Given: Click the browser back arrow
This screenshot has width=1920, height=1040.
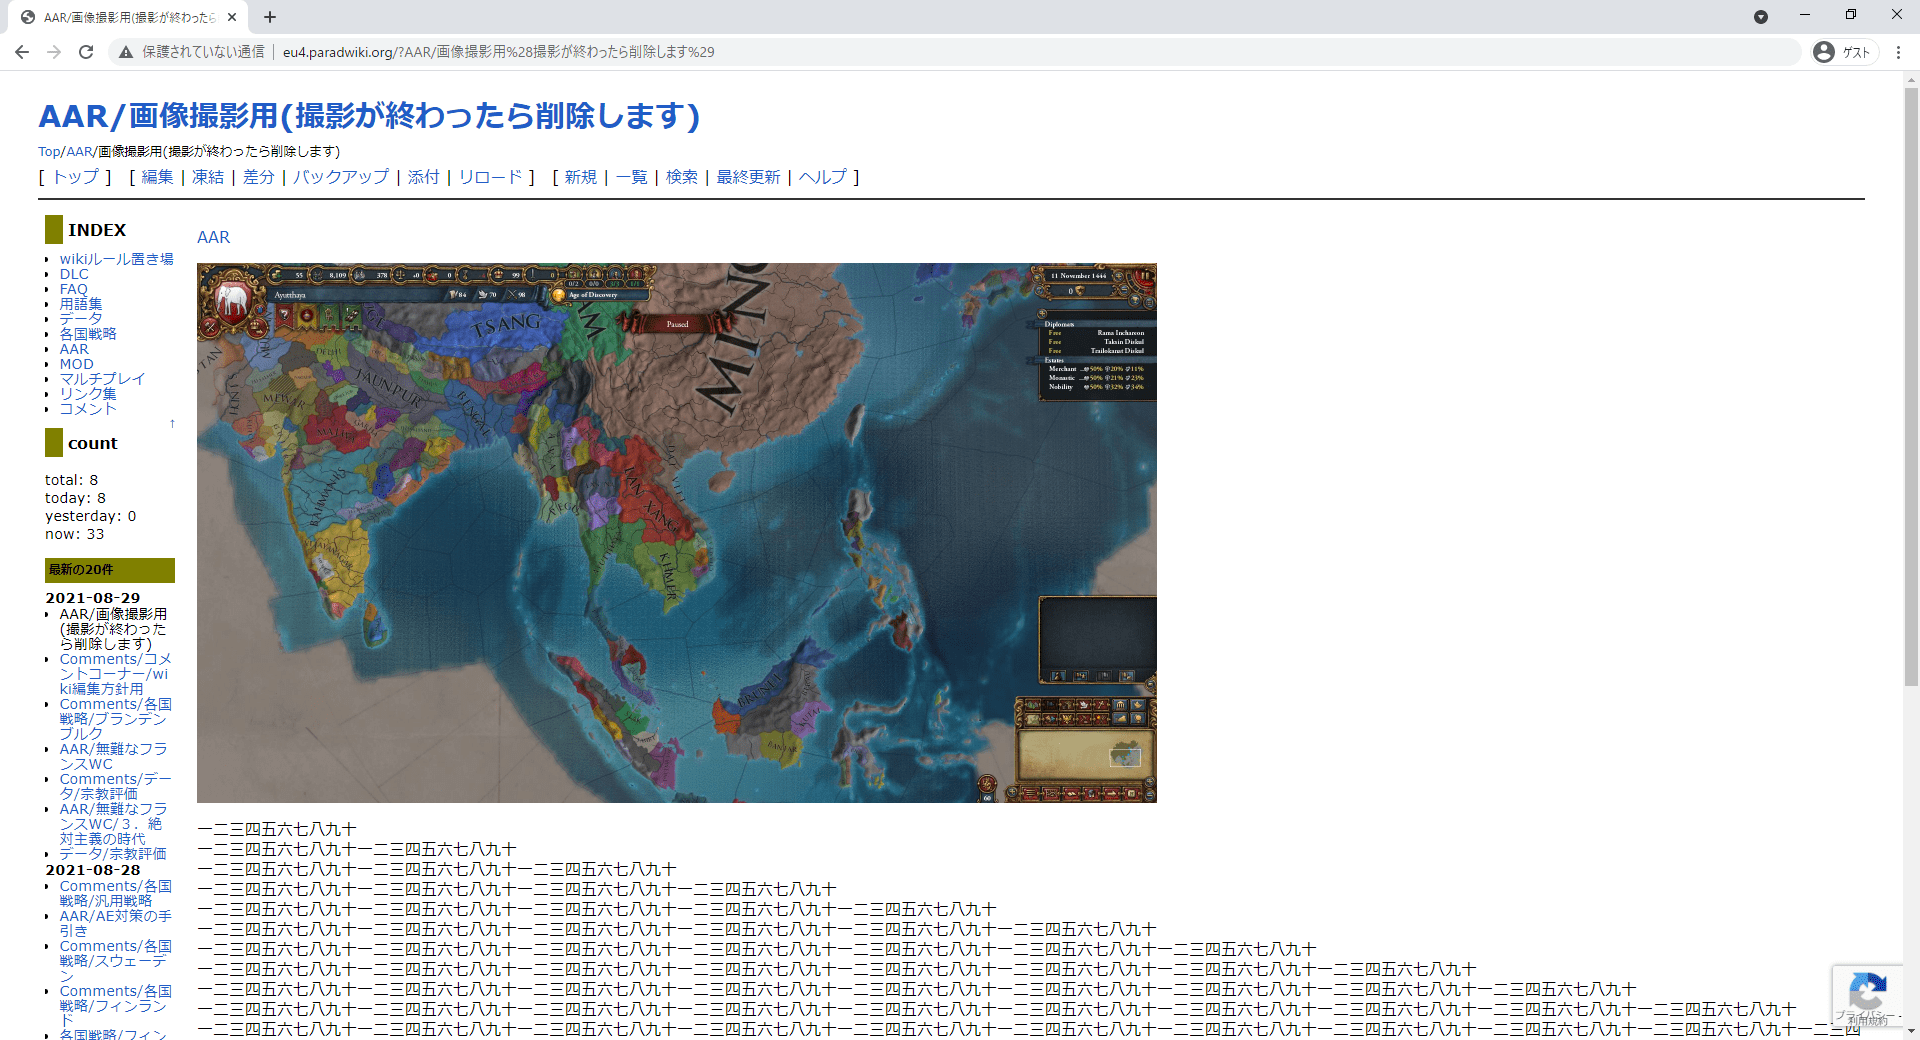Looking at the screenshot, I should click(x=22, y=52).
